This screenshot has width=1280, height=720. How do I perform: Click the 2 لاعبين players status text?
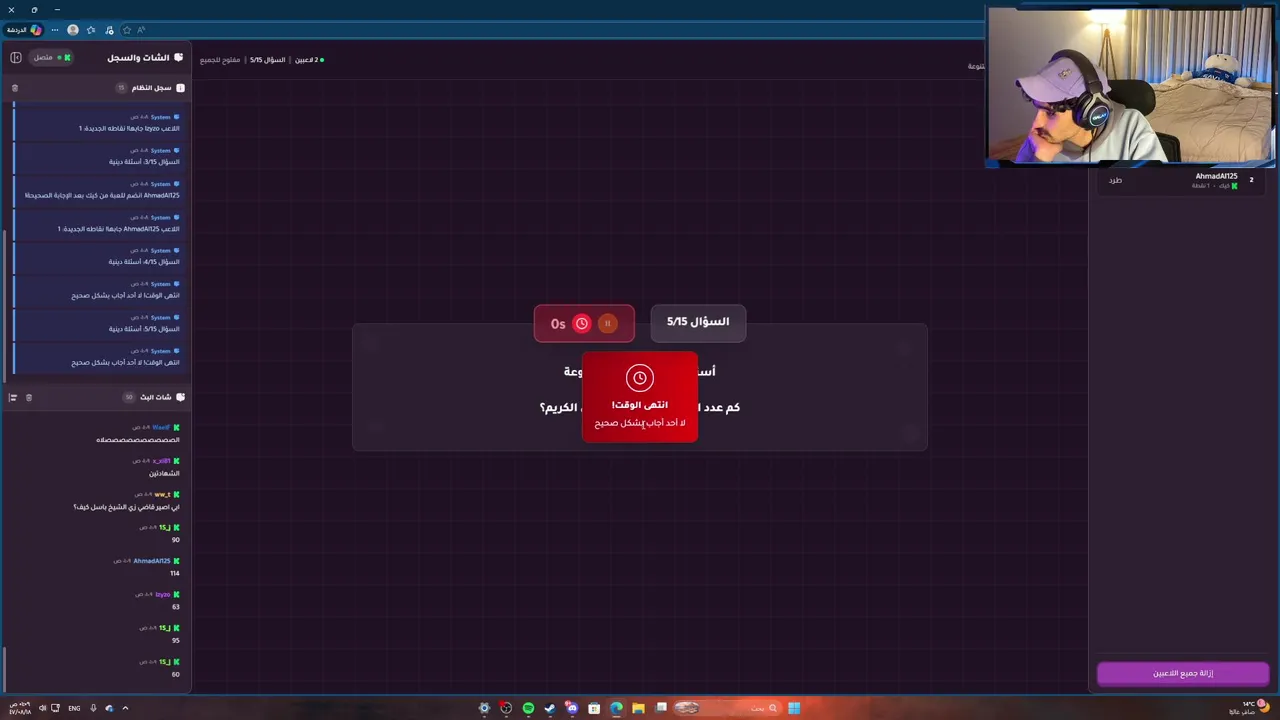pos(309,60)
